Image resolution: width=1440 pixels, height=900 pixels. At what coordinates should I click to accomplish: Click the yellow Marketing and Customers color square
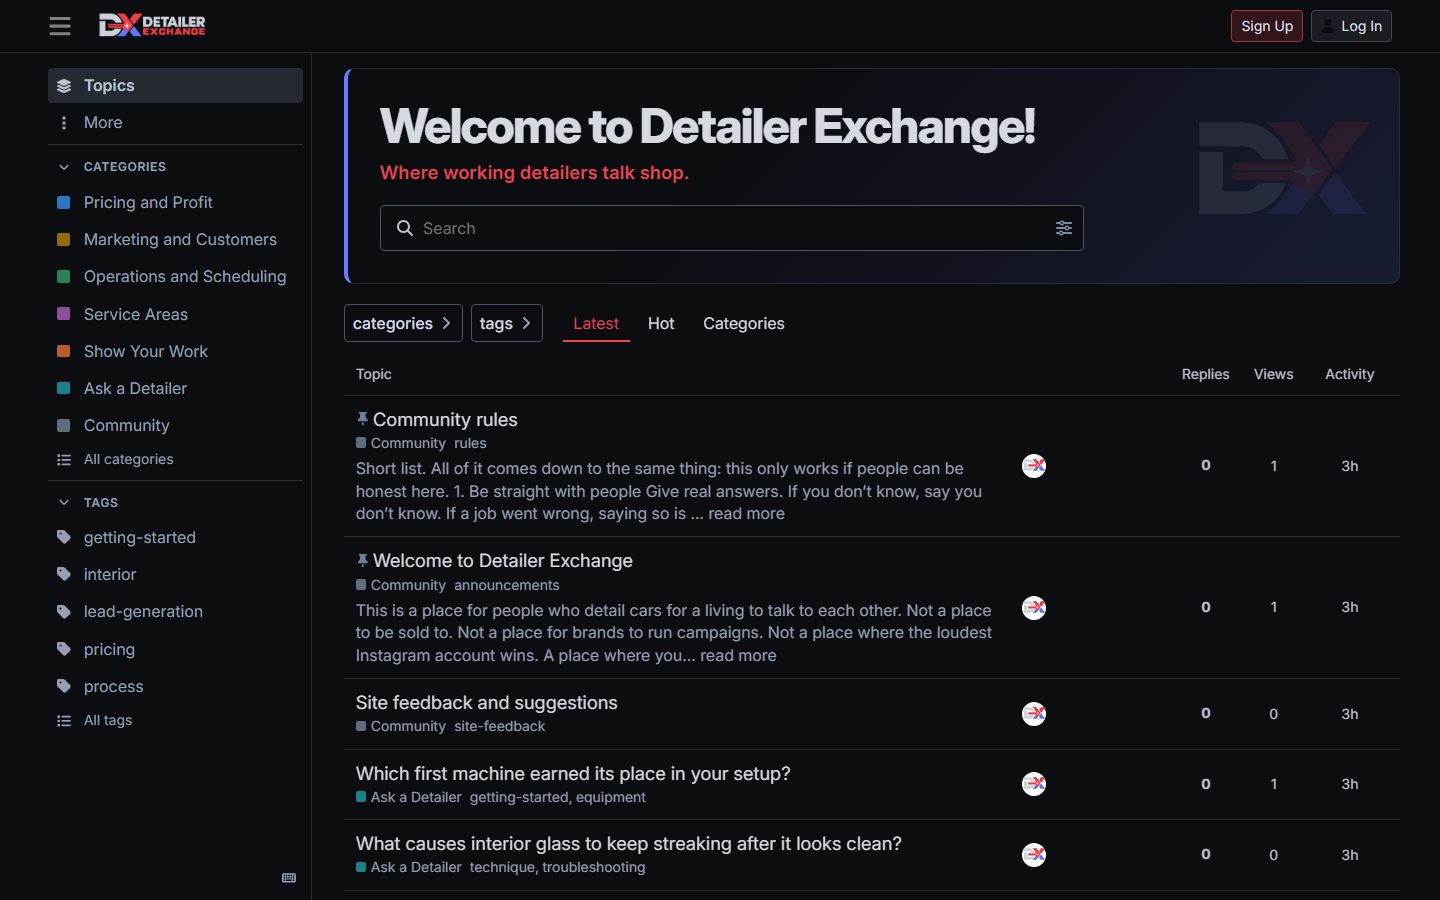click(x=64, y=240)
